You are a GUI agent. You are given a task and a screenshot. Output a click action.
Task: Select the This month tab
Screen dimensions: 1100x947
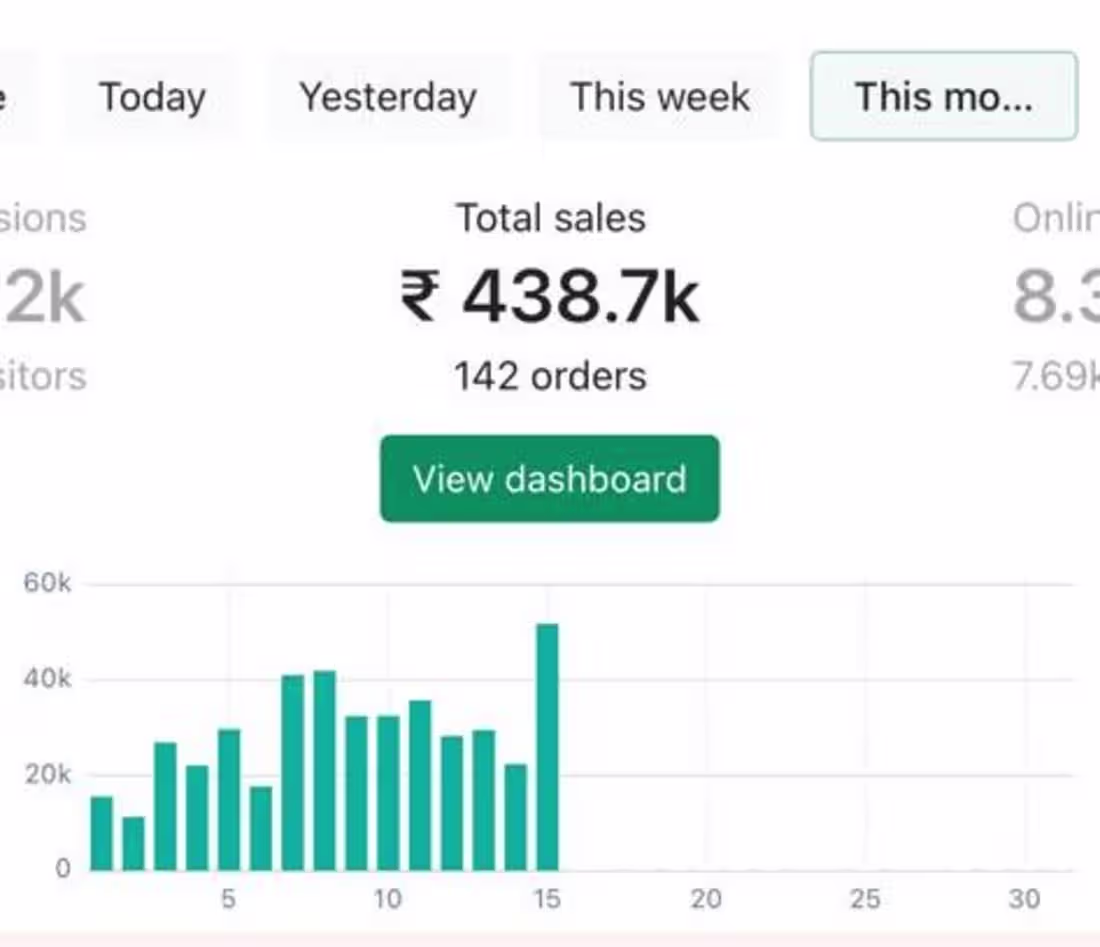tap(943, 97)
